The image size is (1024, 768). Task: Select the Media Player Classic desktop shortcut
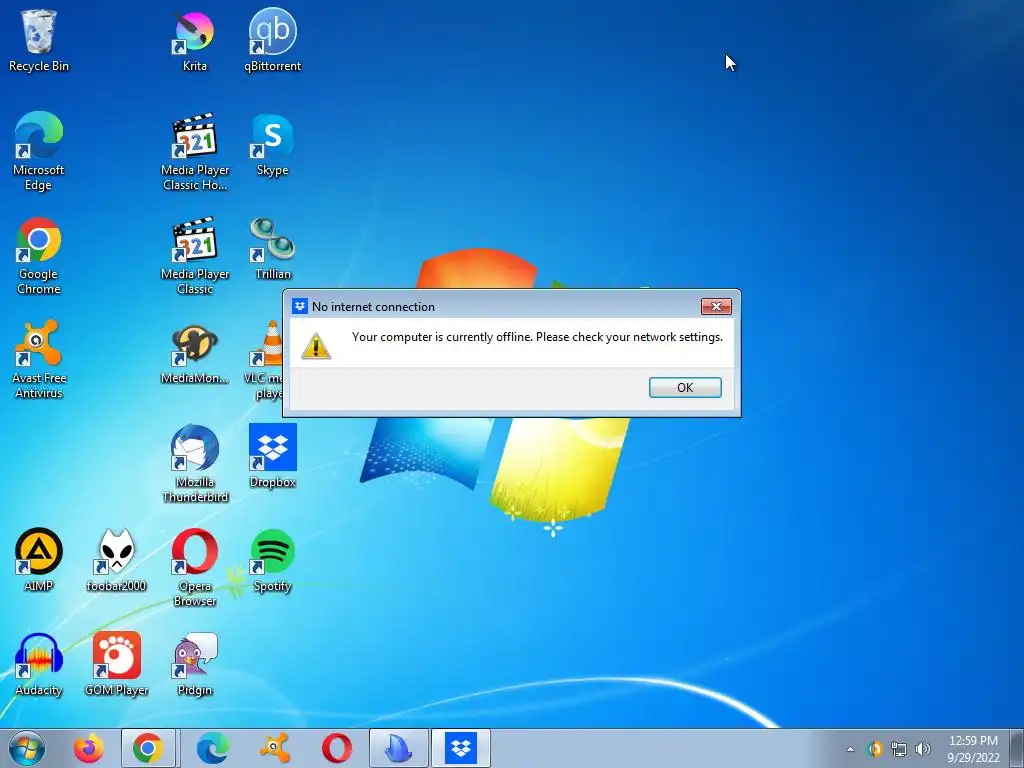click(195, 255)
